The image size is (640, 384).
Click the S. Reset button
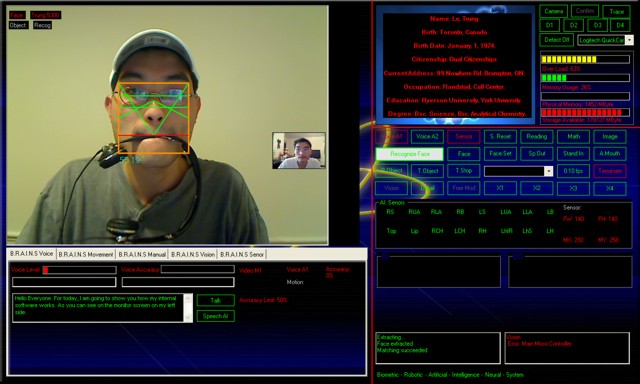[500, 137]
